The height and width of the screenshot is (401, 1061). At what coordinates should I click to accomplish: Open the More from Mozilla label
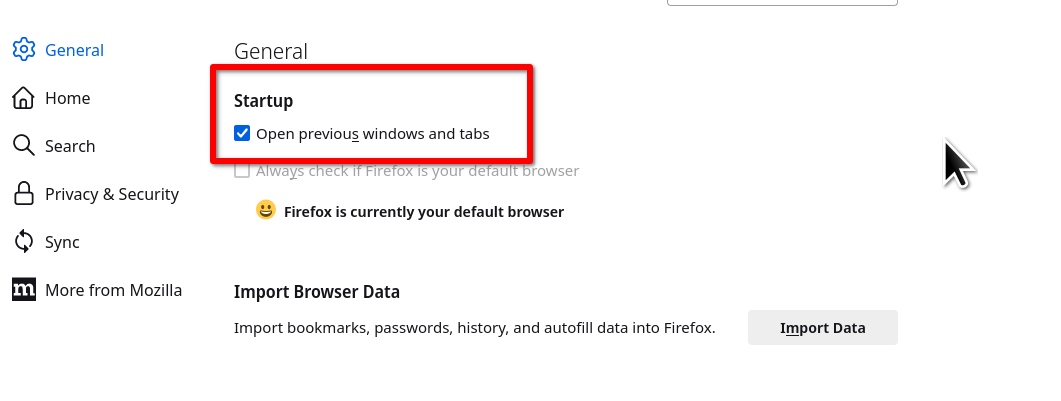(x=113, y=290)
